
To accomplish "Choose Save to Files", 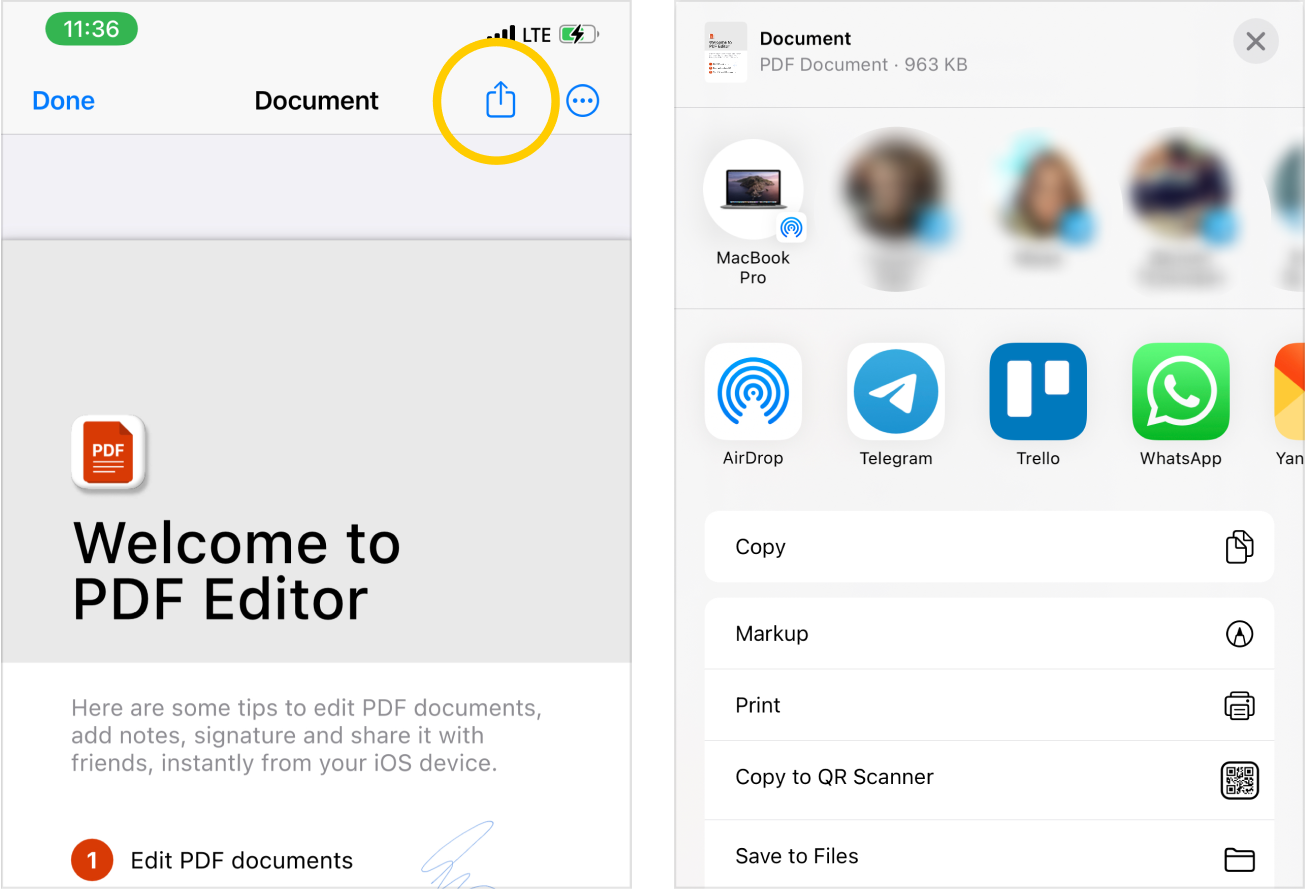I will point(989,856).
